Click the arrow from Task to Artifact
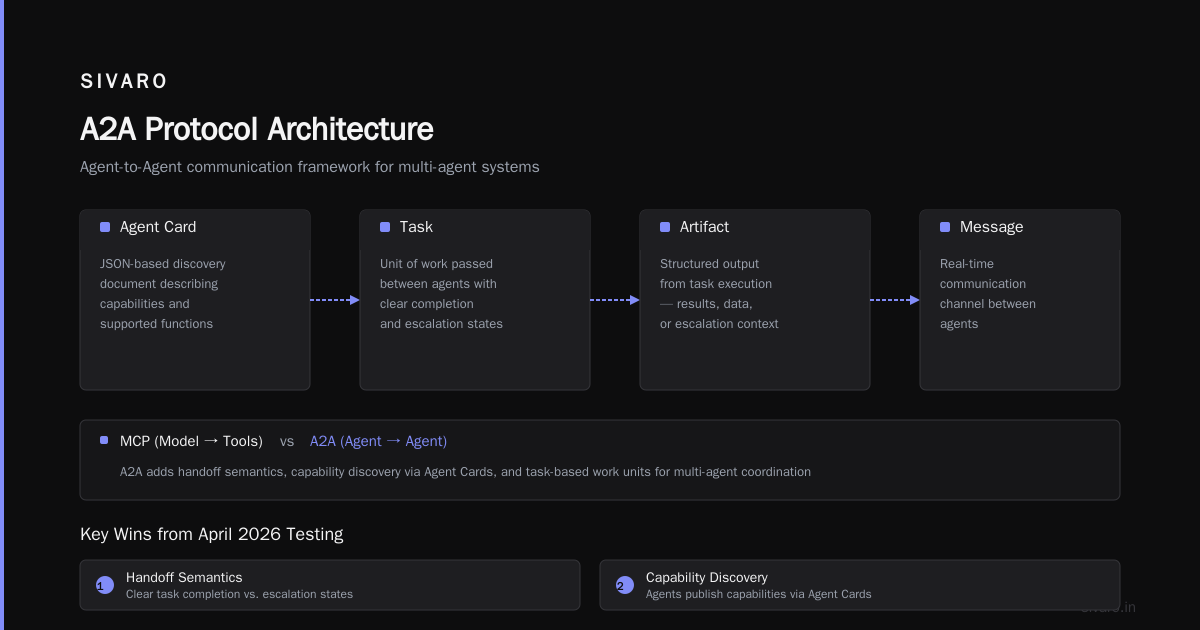Viewport: 1200px width, 630px height. click(615, 300)
